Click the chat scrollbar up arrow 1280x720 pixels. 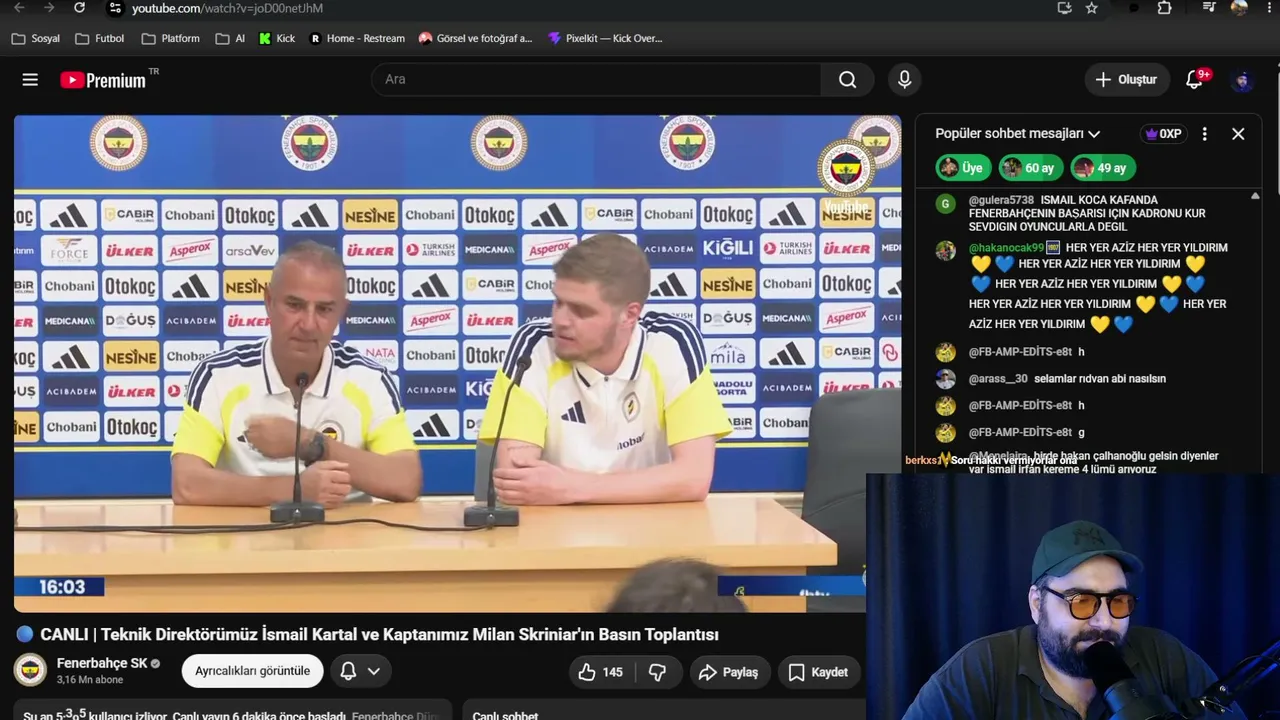[x=1255, y=197]
